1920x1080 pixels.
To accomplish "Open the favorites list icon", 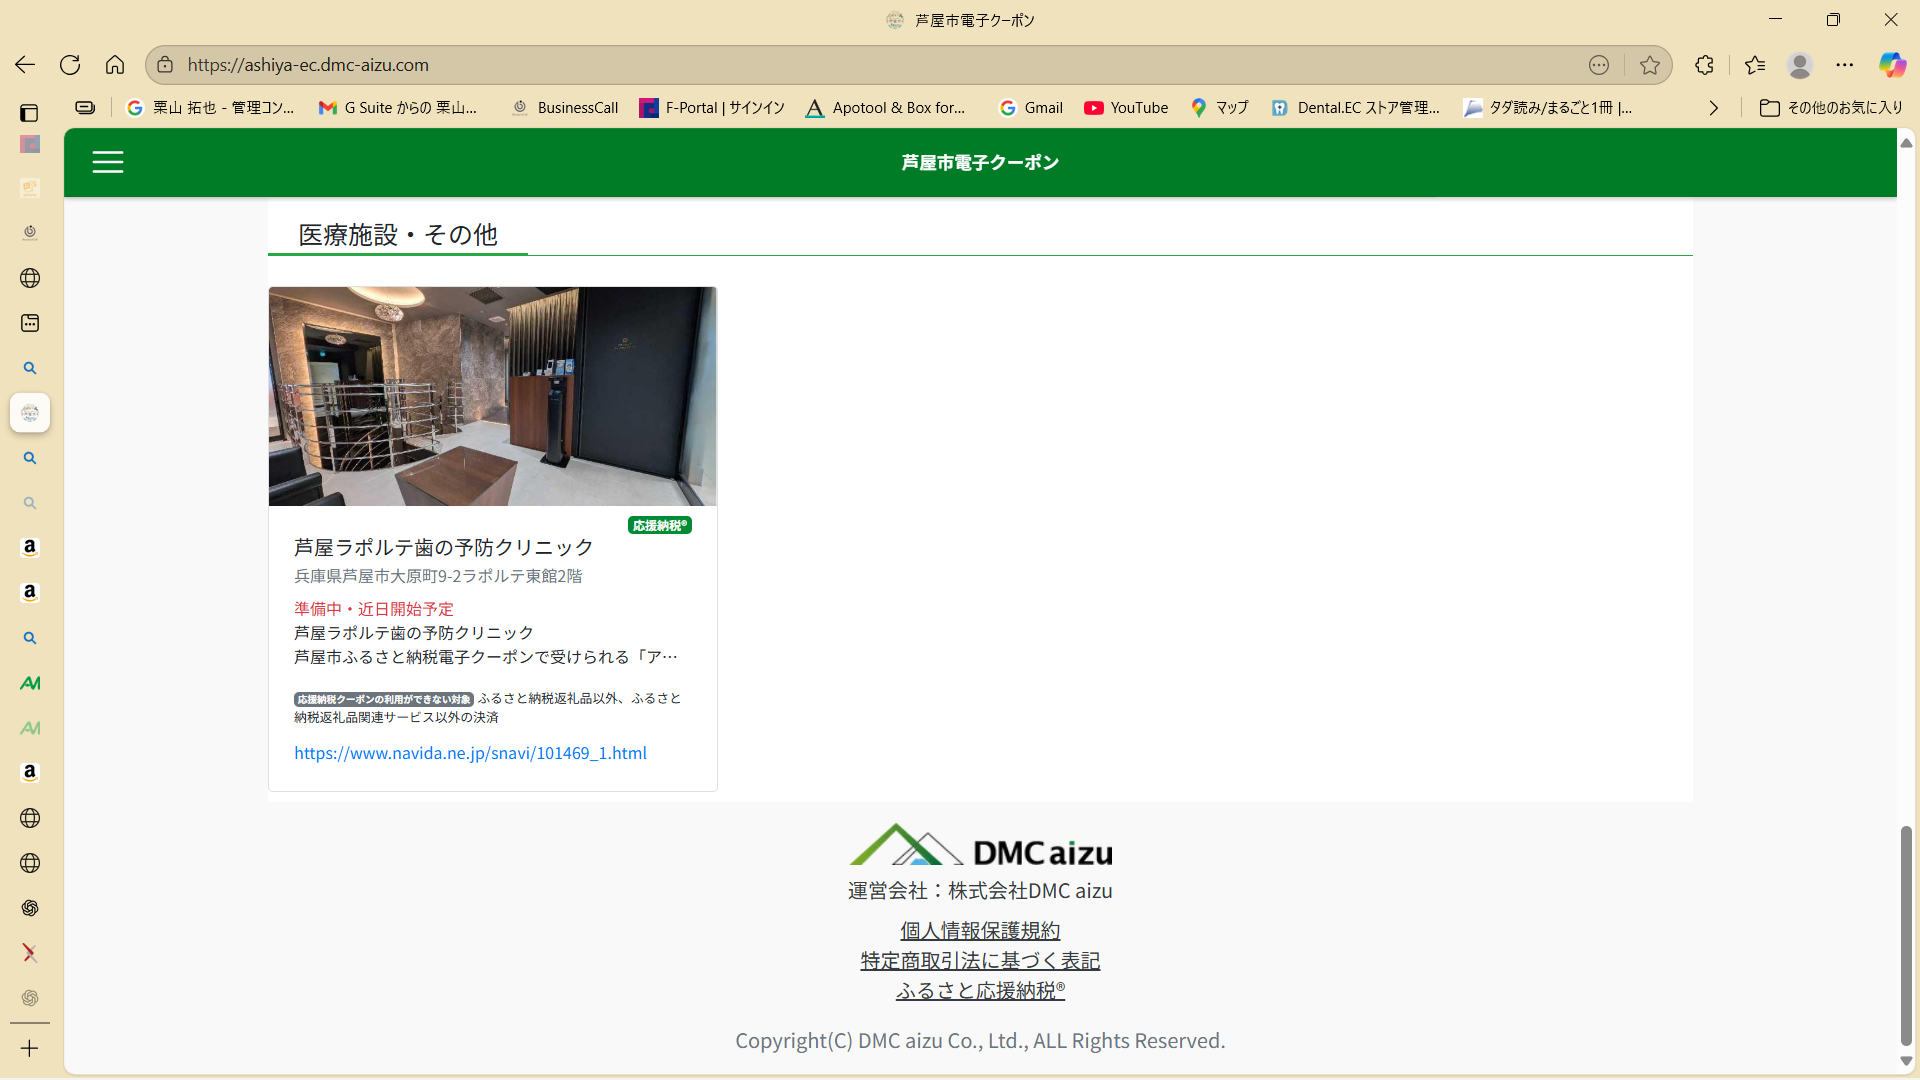I will (x=1754, y=65).
